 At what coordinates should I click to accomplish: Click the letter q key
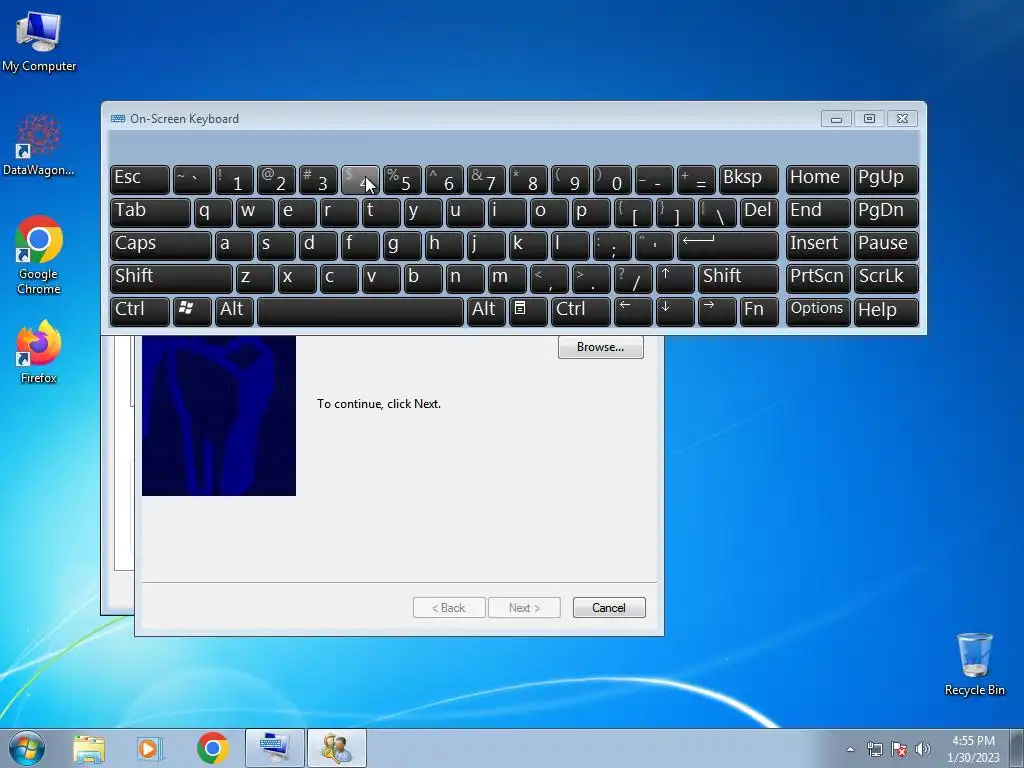tap(214, 212)
